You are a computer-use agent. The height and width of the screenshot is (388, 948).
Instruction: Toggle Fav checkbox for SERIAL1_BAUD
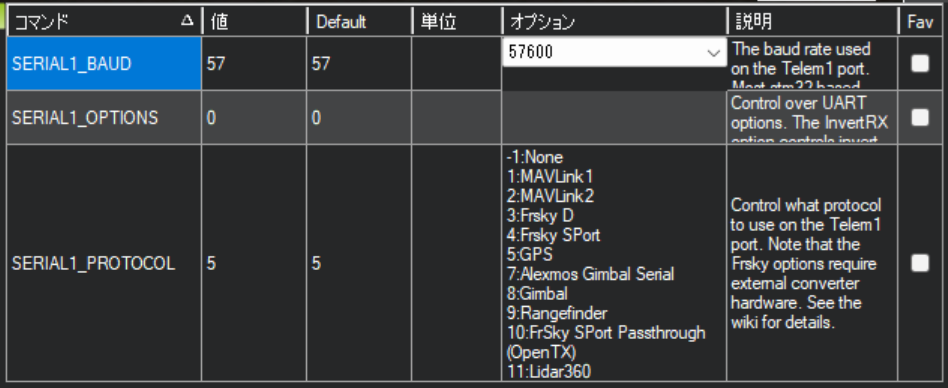tap(920, 63)
